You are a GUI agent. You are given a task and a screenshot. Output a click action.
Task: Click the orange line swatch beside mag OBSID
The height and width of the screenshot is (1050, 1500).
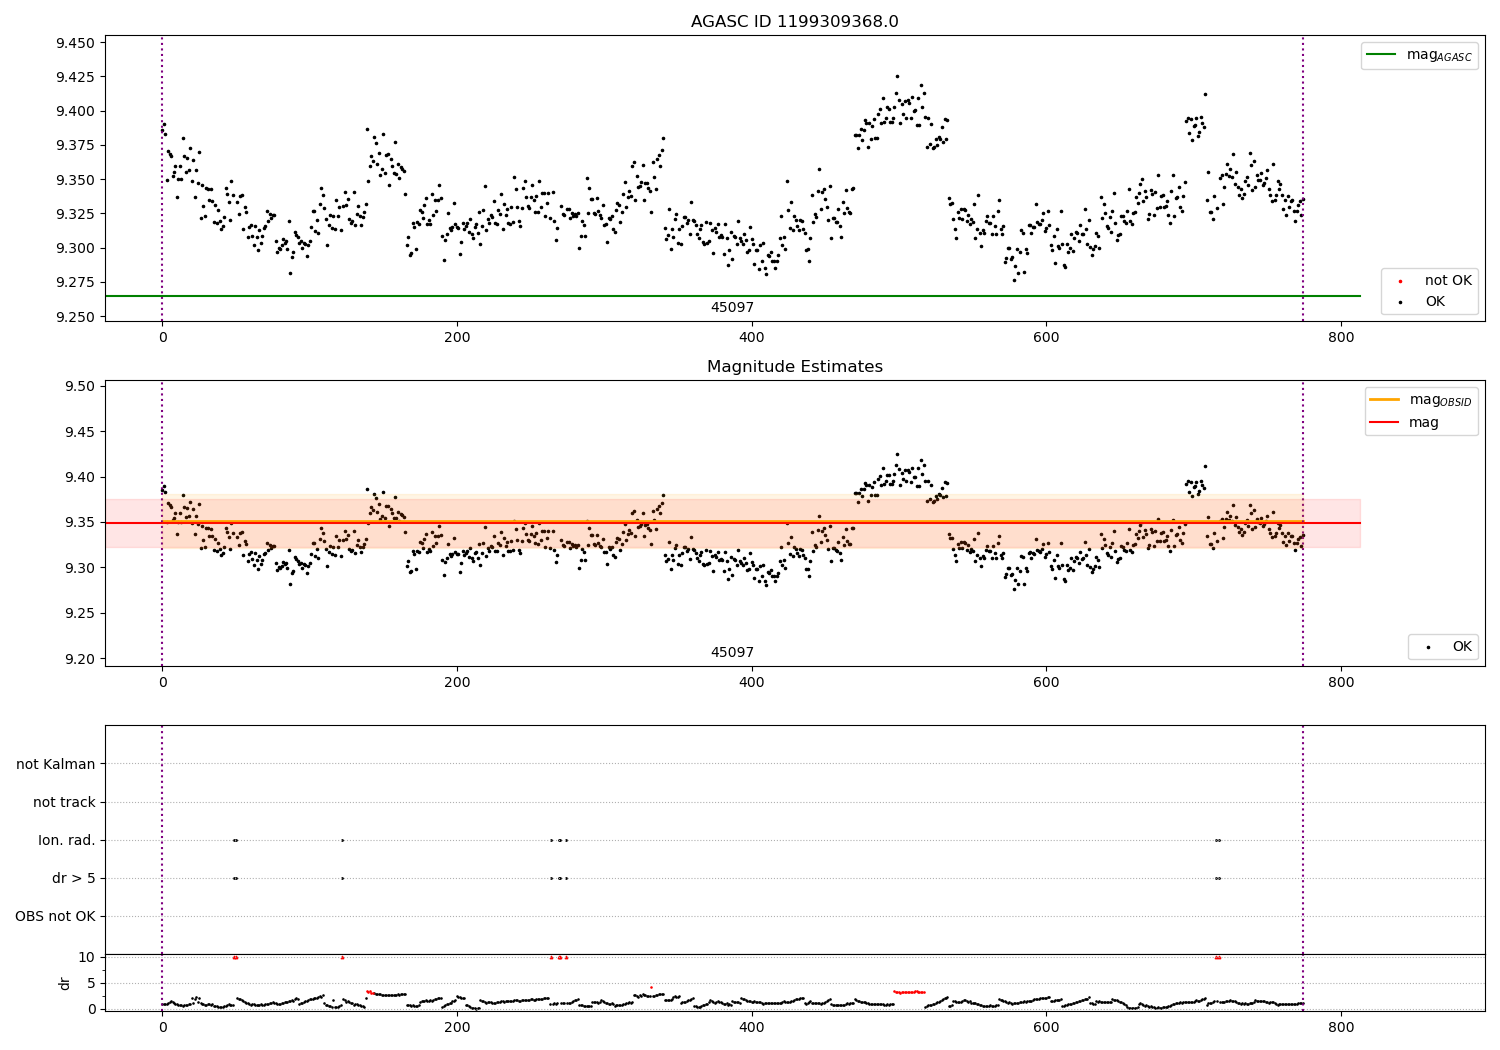click(1384, 399)
